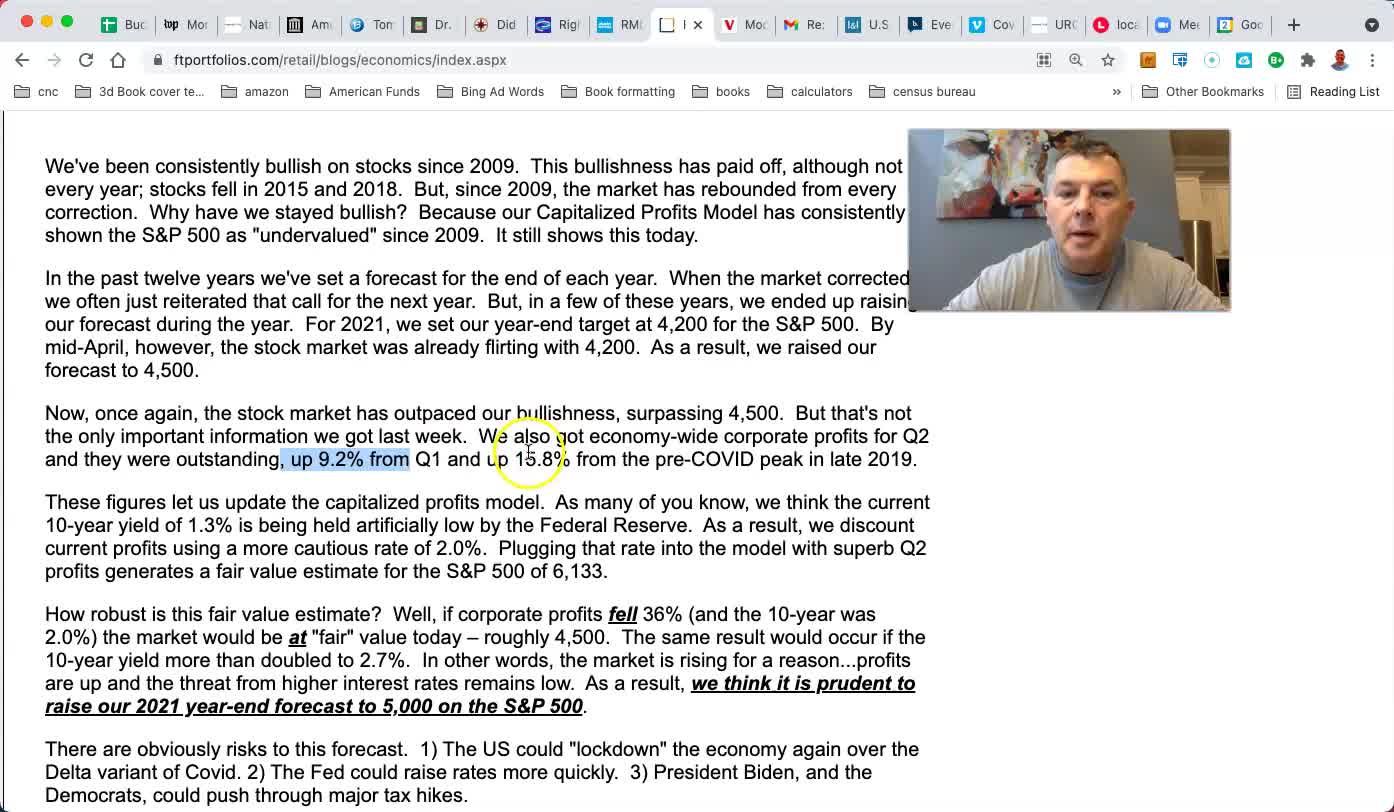This screenshot has height=812, width=1394.
Task: Open a new browser tab
Action: click(x=1294, y=24)
